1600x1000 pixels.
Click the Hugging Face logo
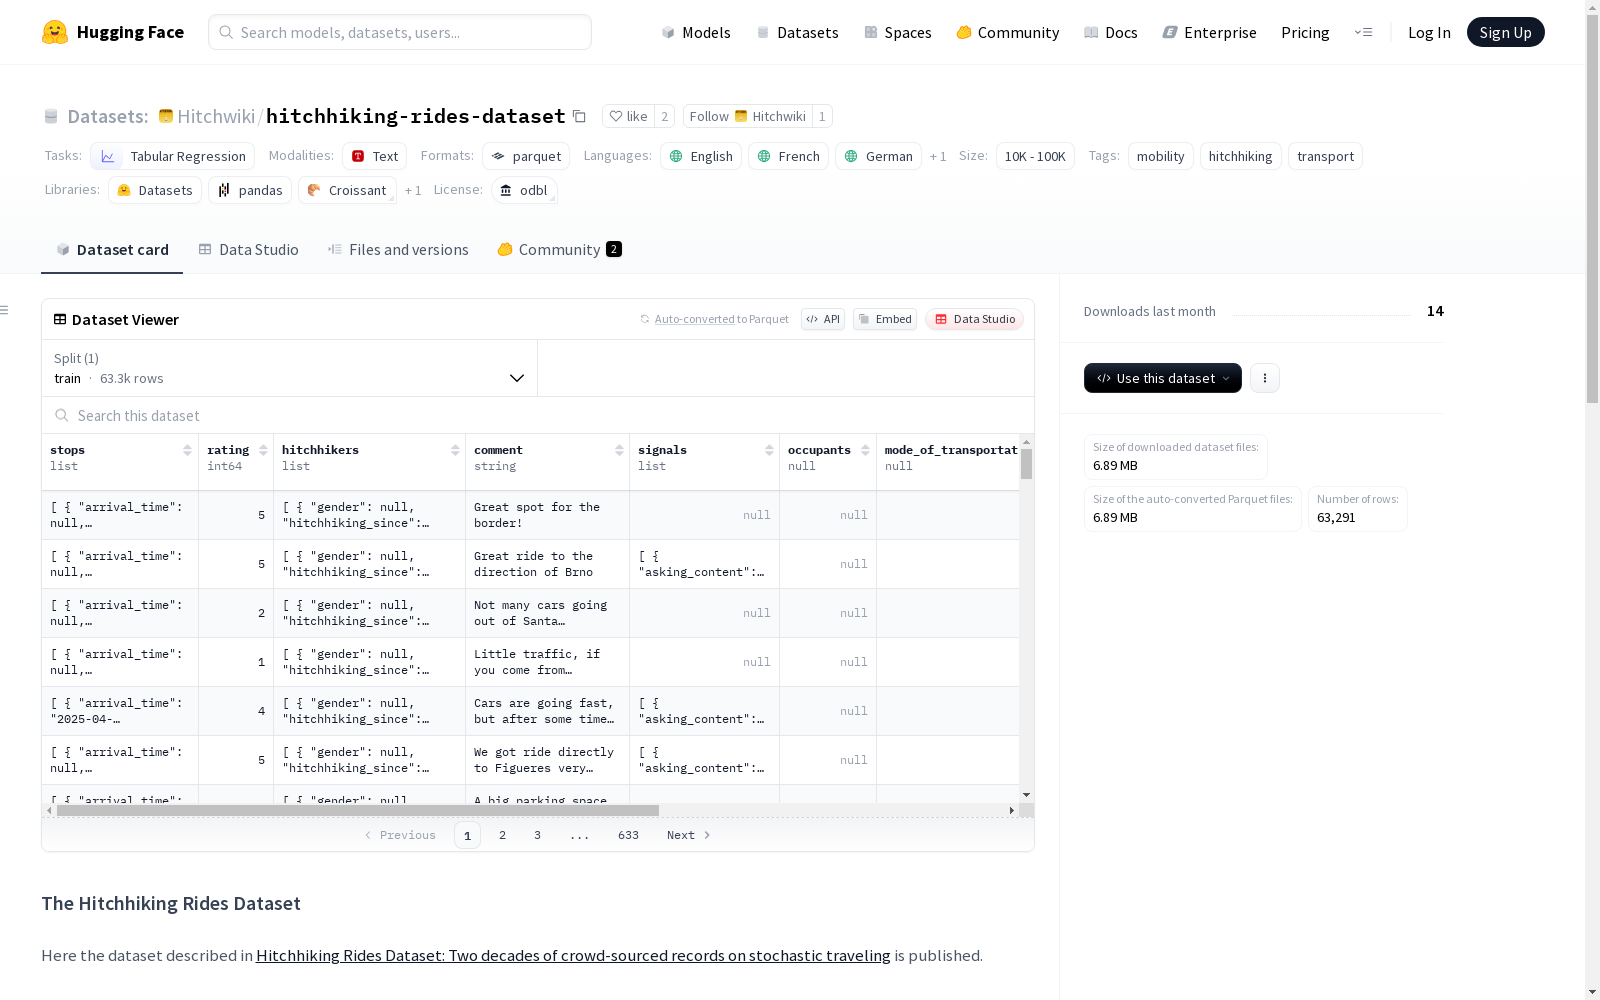[x=113, y=32]
